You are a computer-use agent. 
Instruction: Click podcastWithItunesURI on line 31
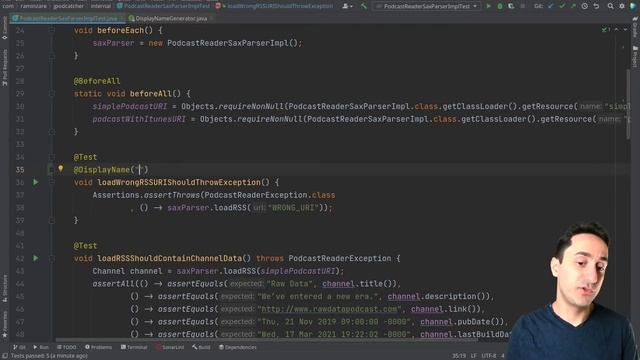point(139,119)
